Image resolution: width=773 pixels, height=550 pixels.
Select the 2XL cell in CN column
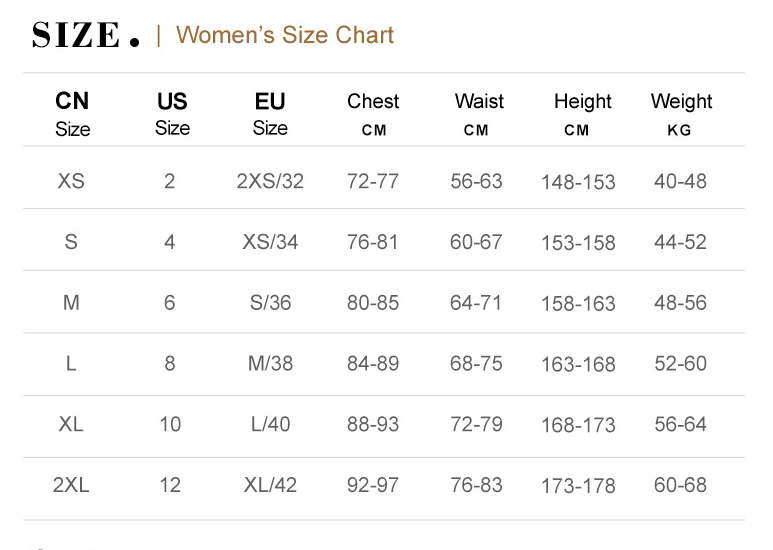click(x=71, y=485)
